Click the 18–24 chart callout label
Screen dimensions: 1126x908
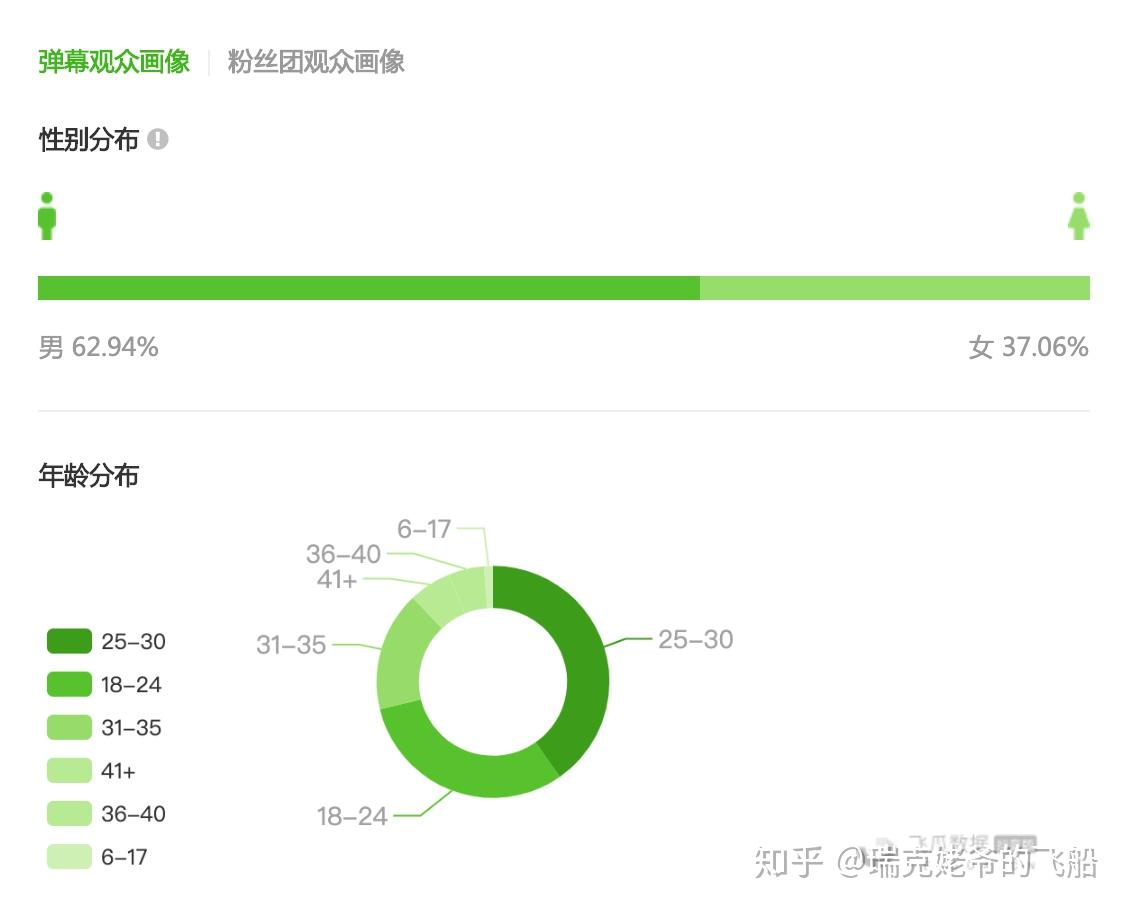point(352,816)
